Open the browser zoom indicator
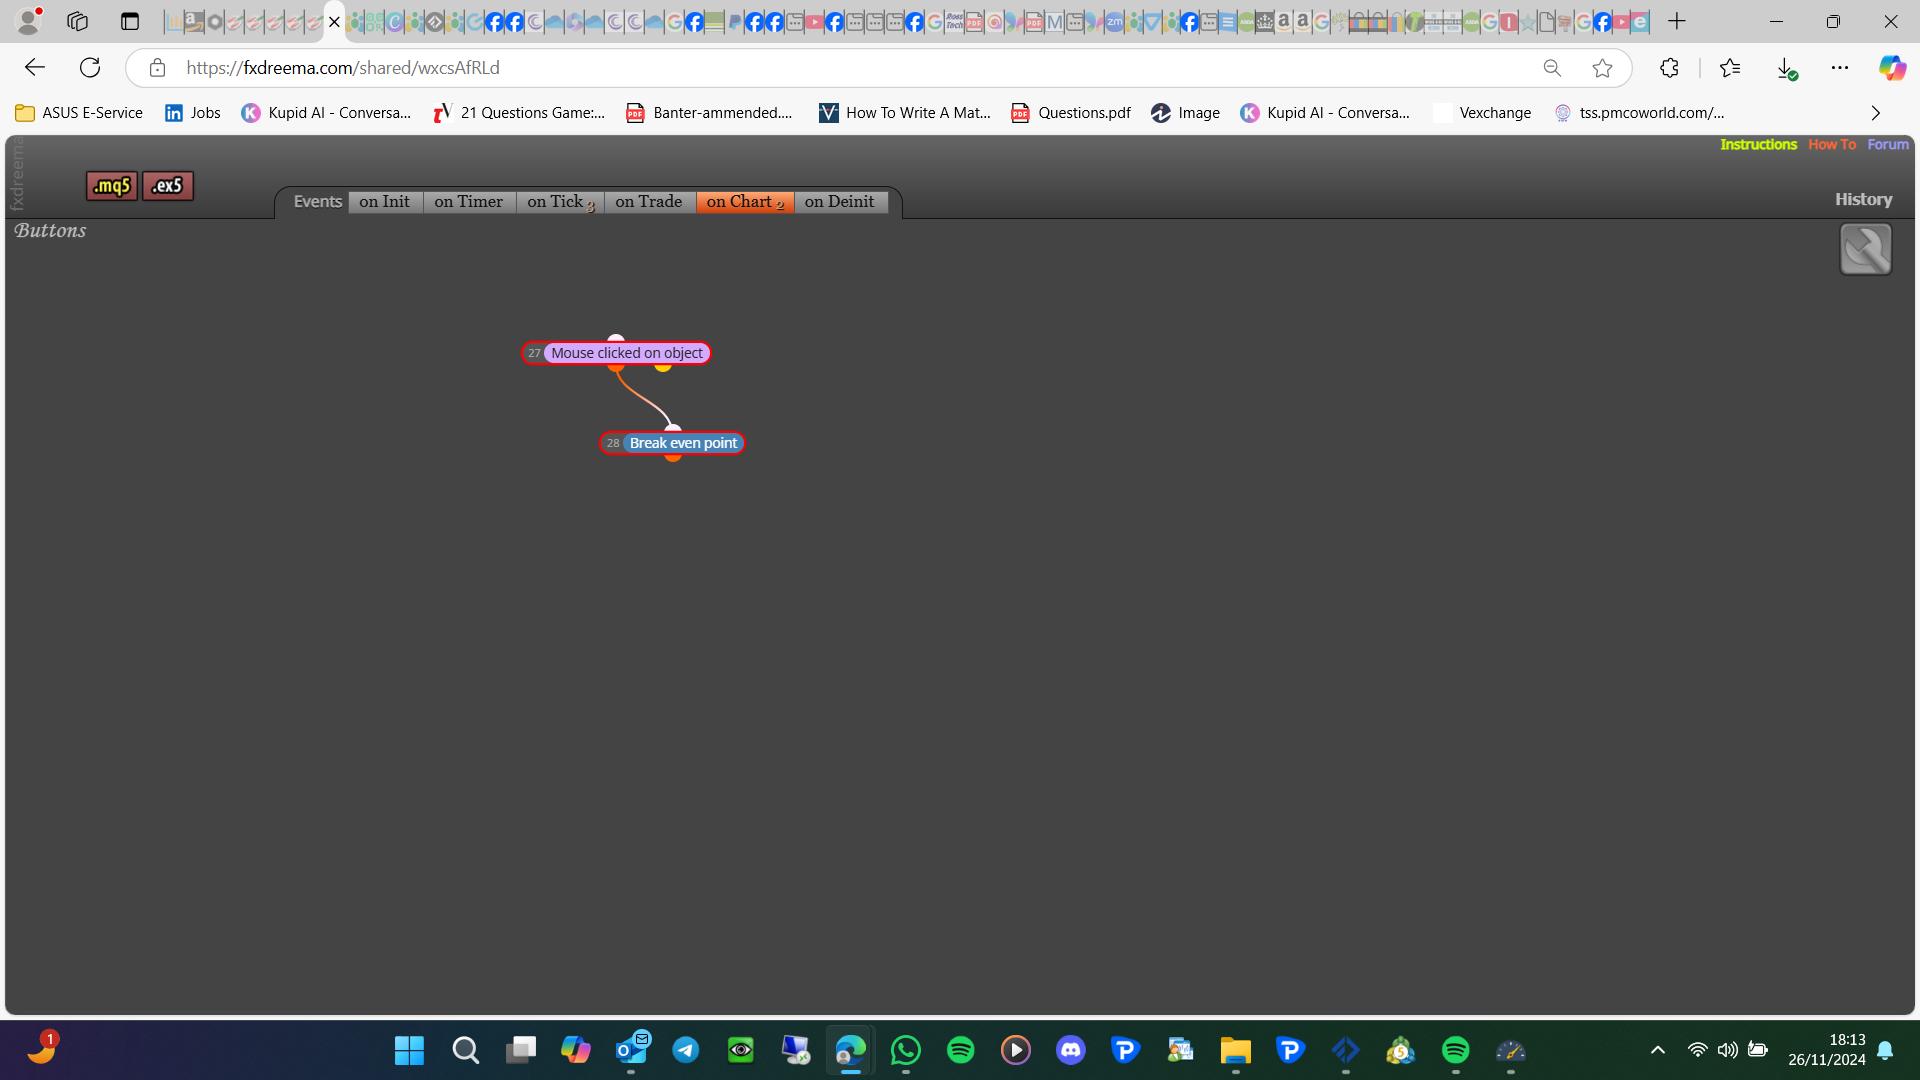The width and height of the screenshot is (1920, 1080). [1552, 68]
